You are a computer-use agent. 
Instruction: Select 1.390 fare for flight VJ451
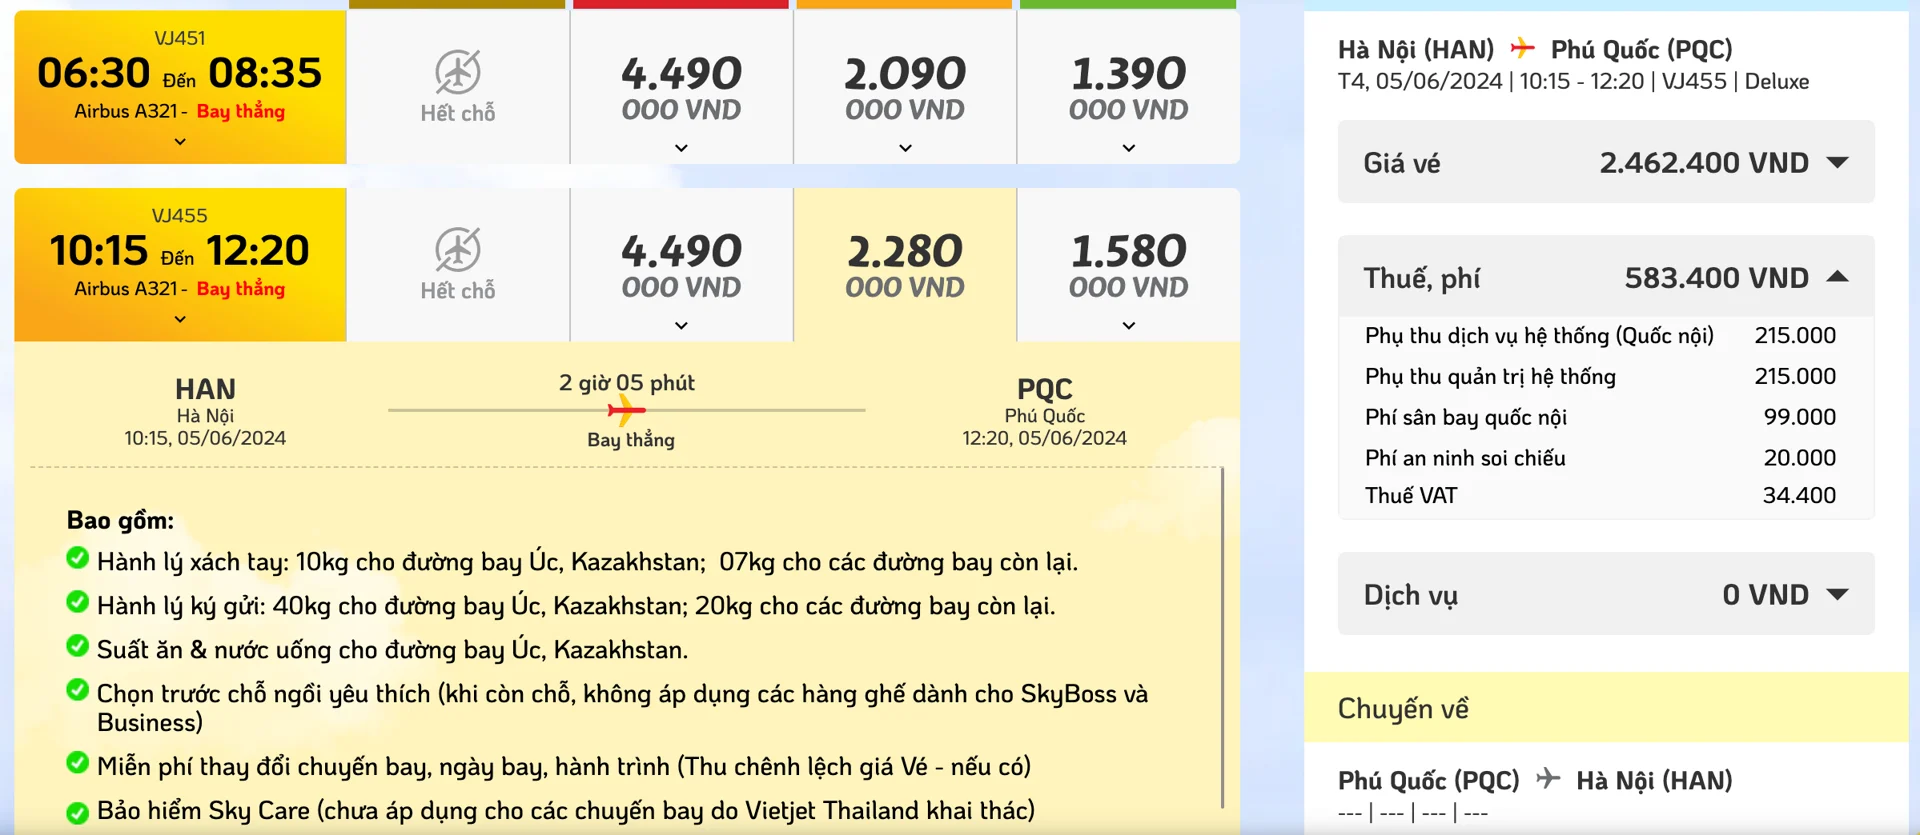1128,88
